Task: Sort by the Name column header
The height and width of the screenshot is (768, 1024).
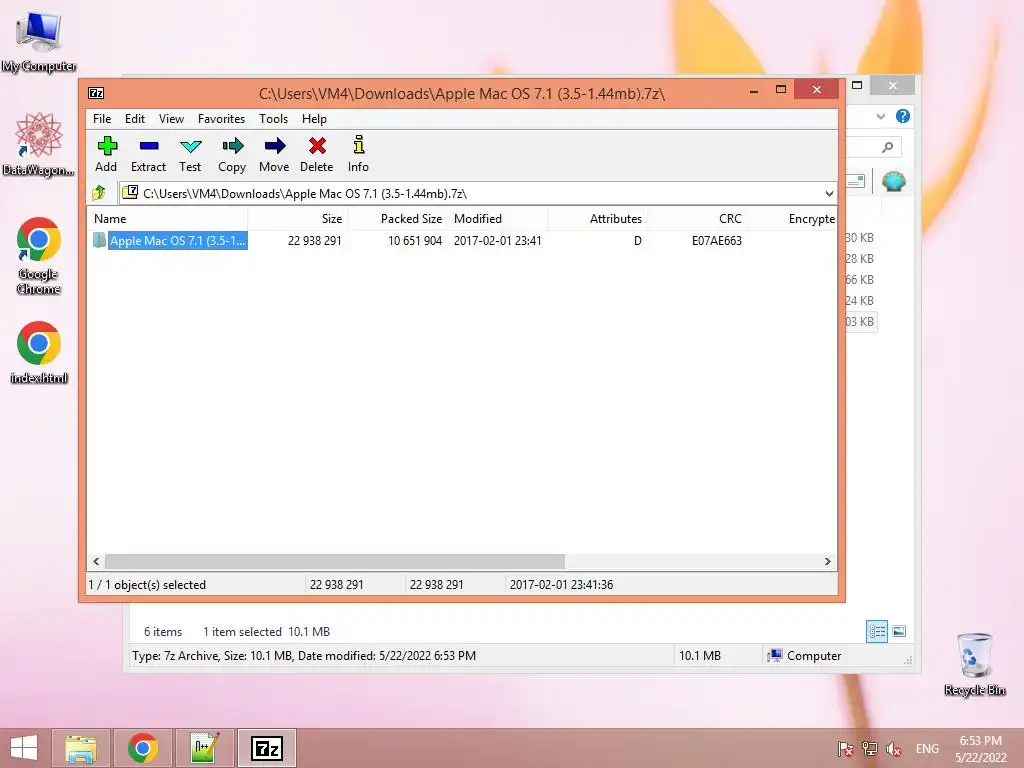Action: pos(167,219)
